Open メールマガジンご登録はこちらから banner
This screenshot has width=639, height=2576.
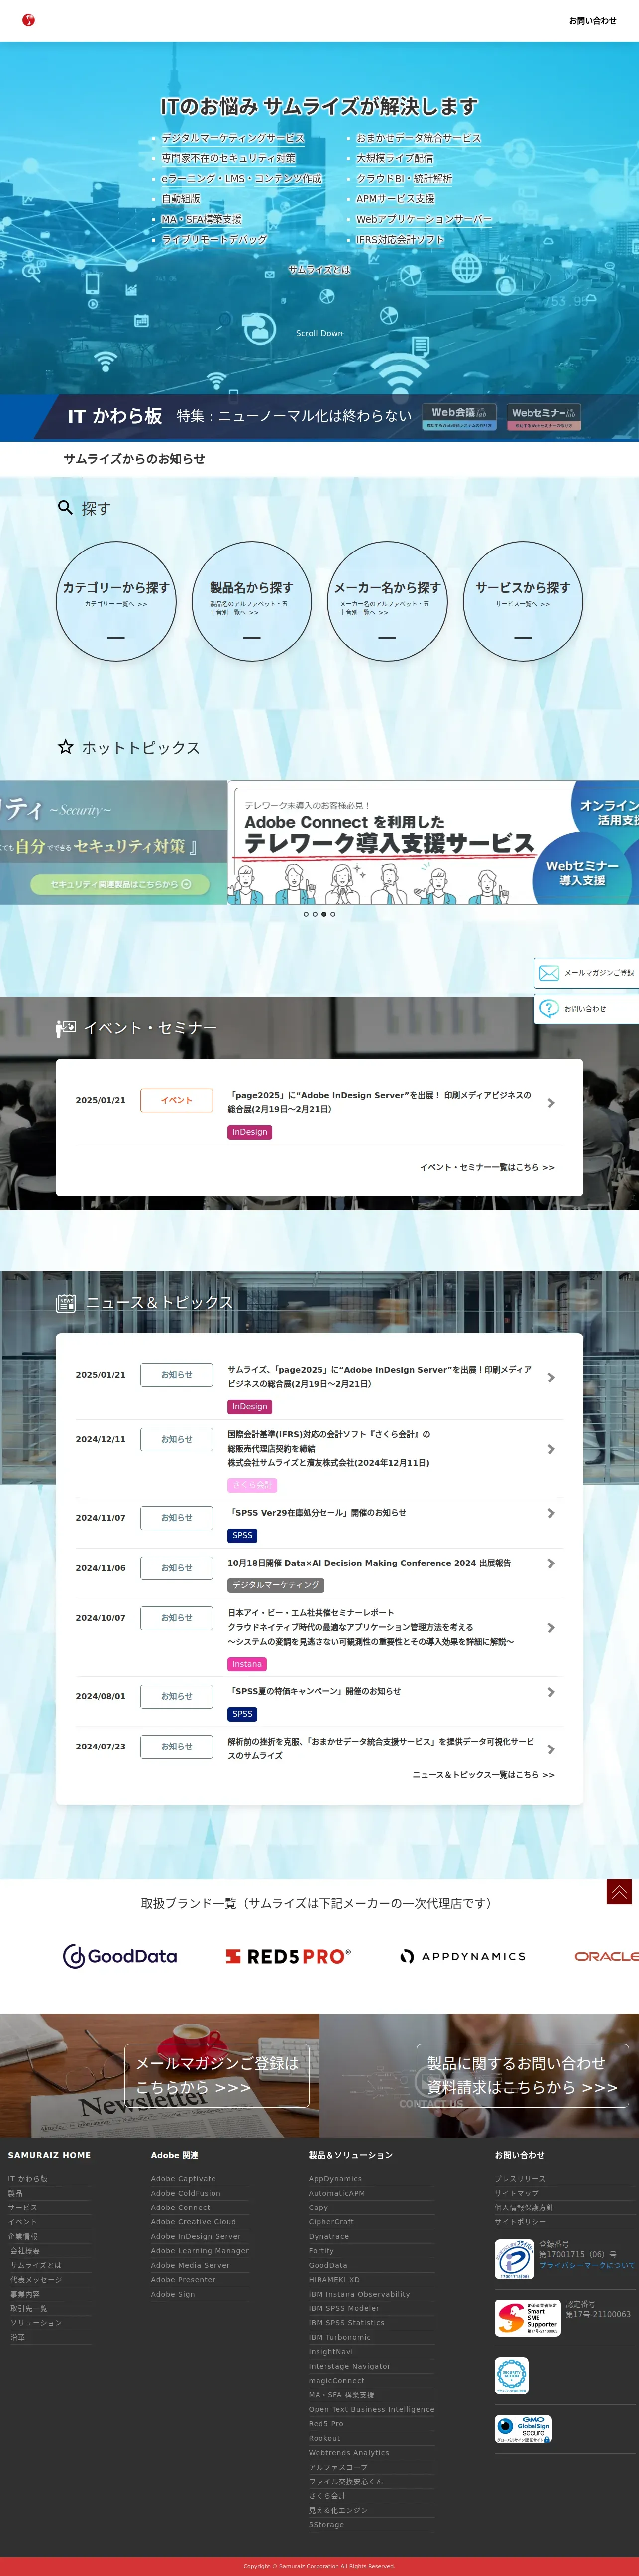[x=217, y=2075]
